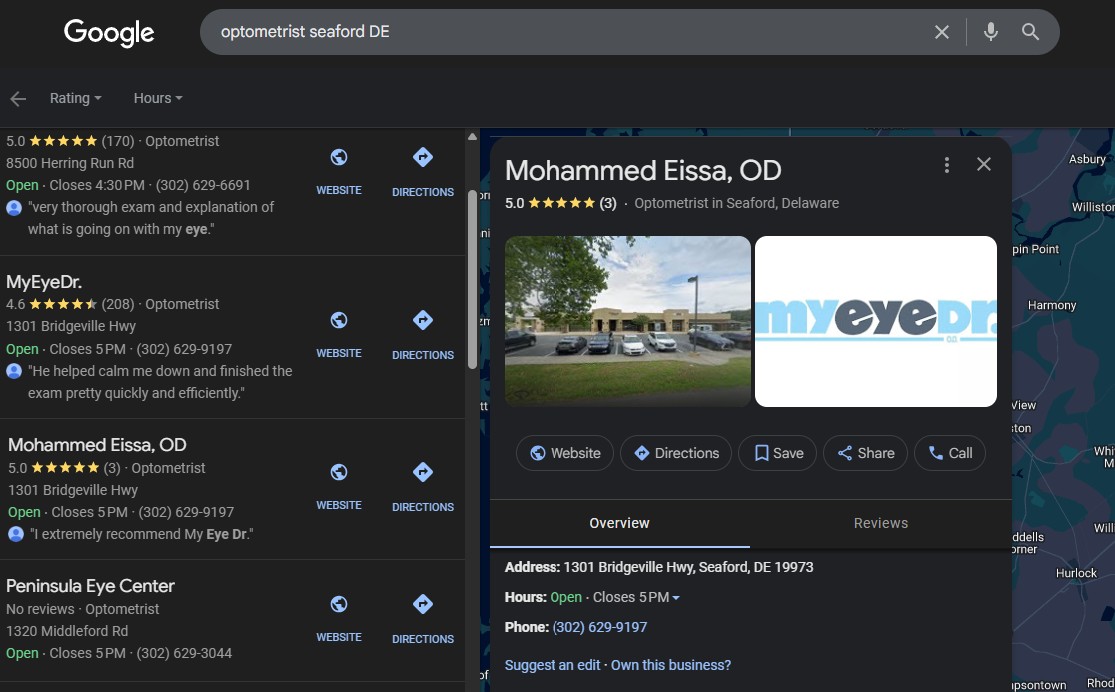The height and width of the screenshot is (692, 1115).
Task: Go back using the left arrow icon
Action: click(x=18, y=99)
